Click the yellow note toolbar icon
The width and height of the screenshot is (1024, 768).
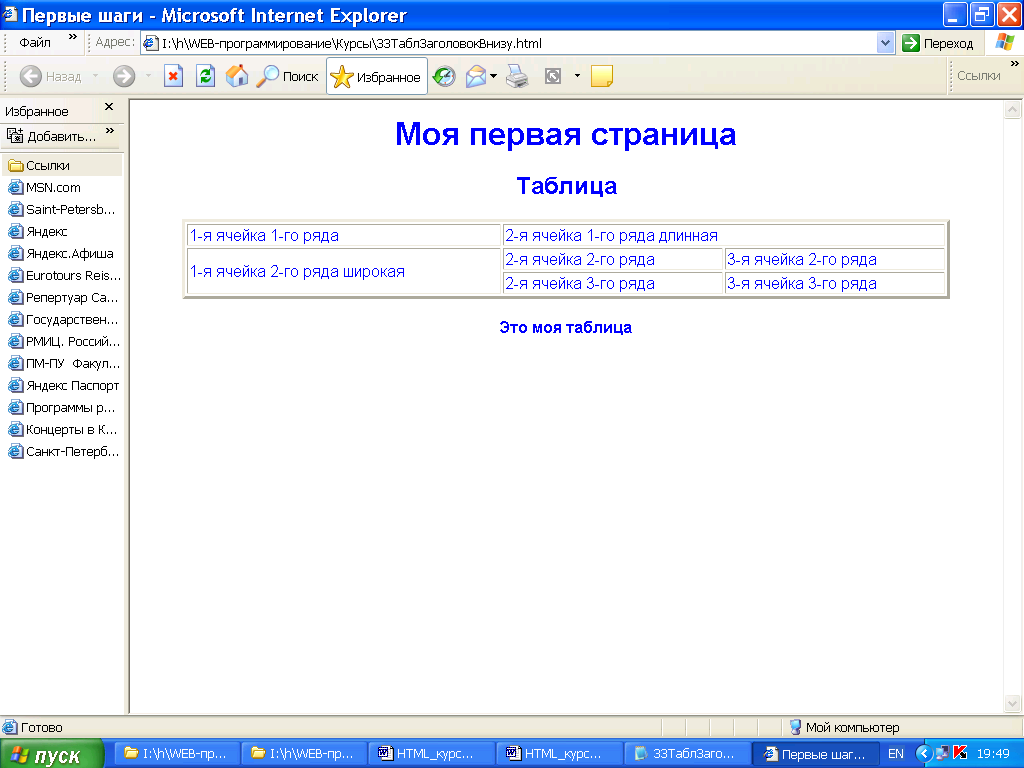pos(601,76)
